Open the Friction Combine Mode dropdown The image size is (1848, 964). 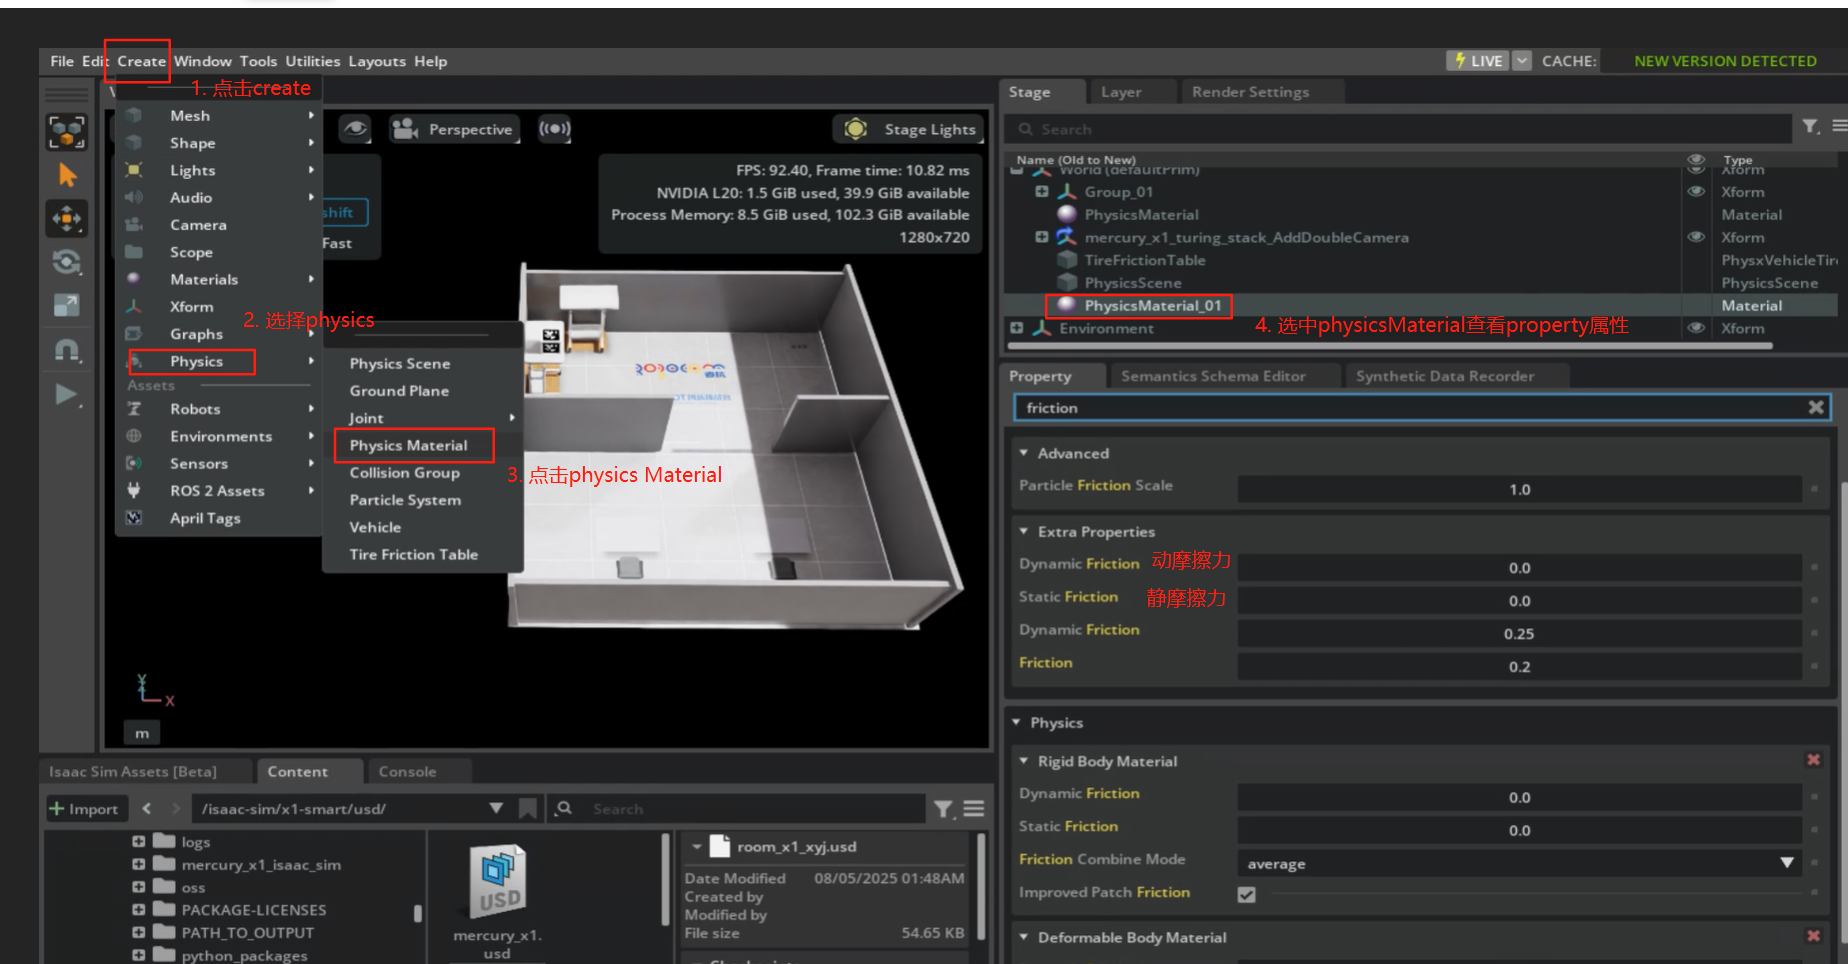(1519, 863)
